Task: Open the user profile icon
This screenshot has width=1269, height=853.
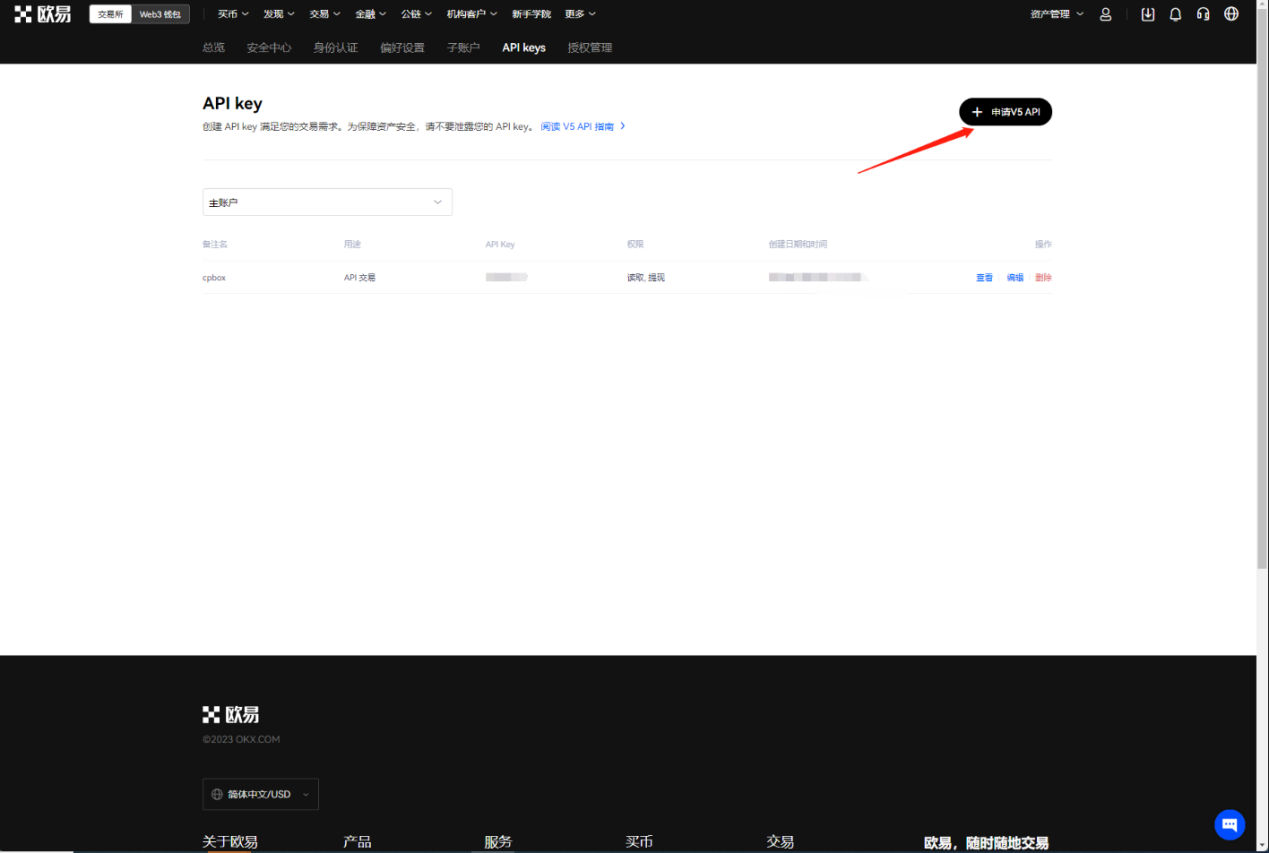Action: pos(1105,14)
